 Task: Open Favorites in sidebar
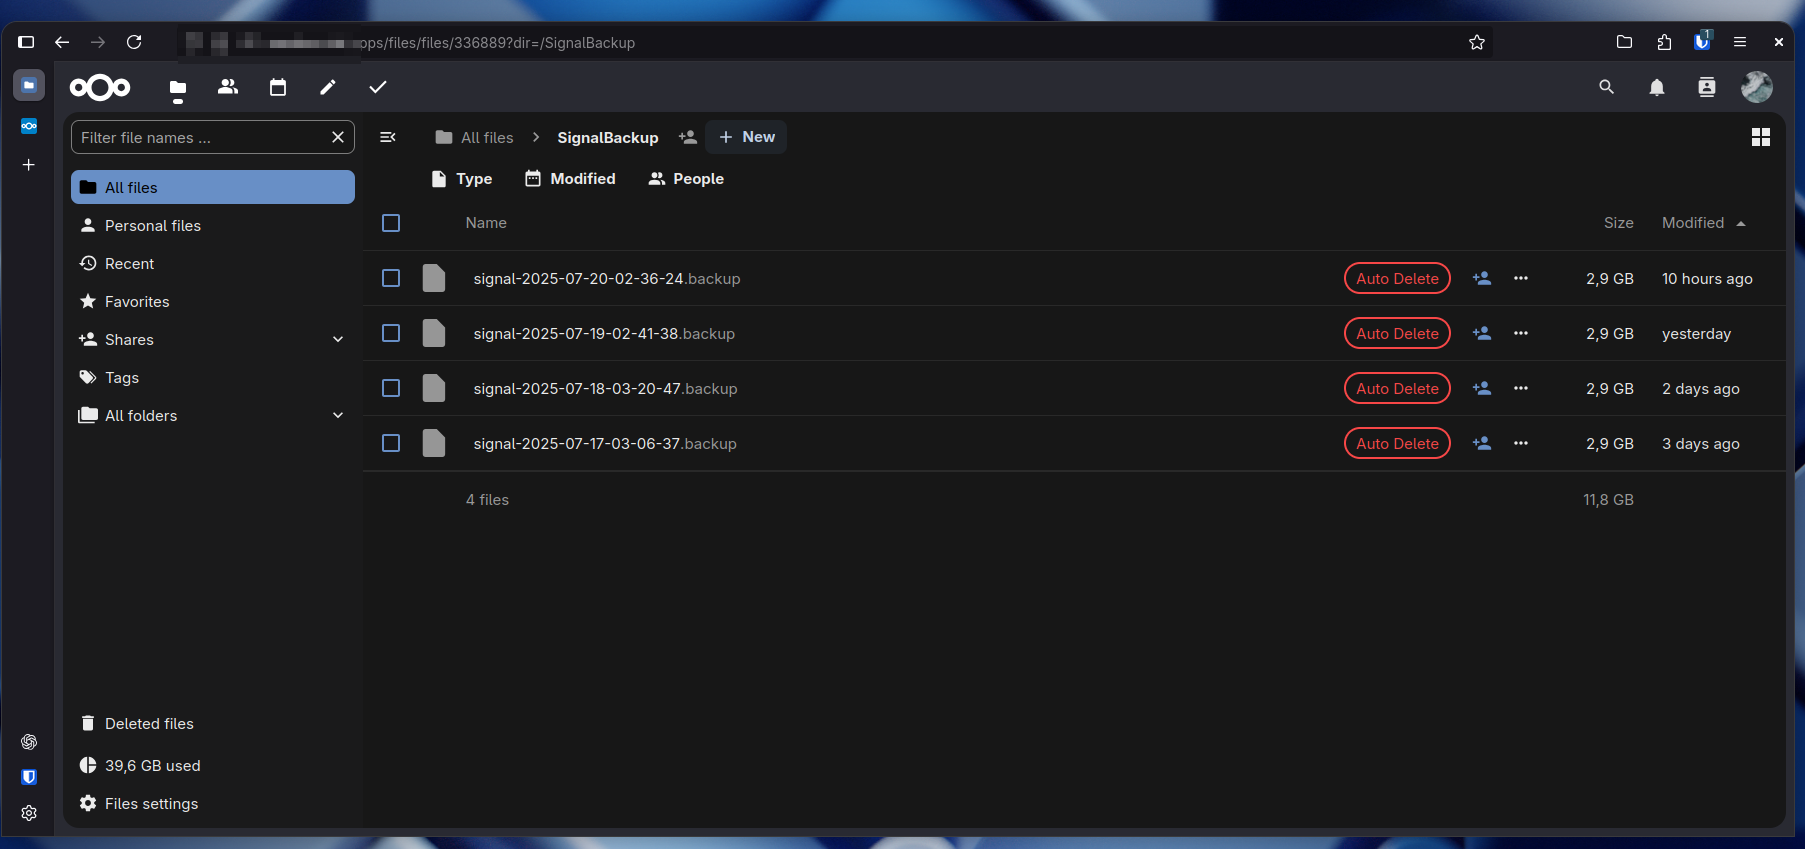(213, 302)
